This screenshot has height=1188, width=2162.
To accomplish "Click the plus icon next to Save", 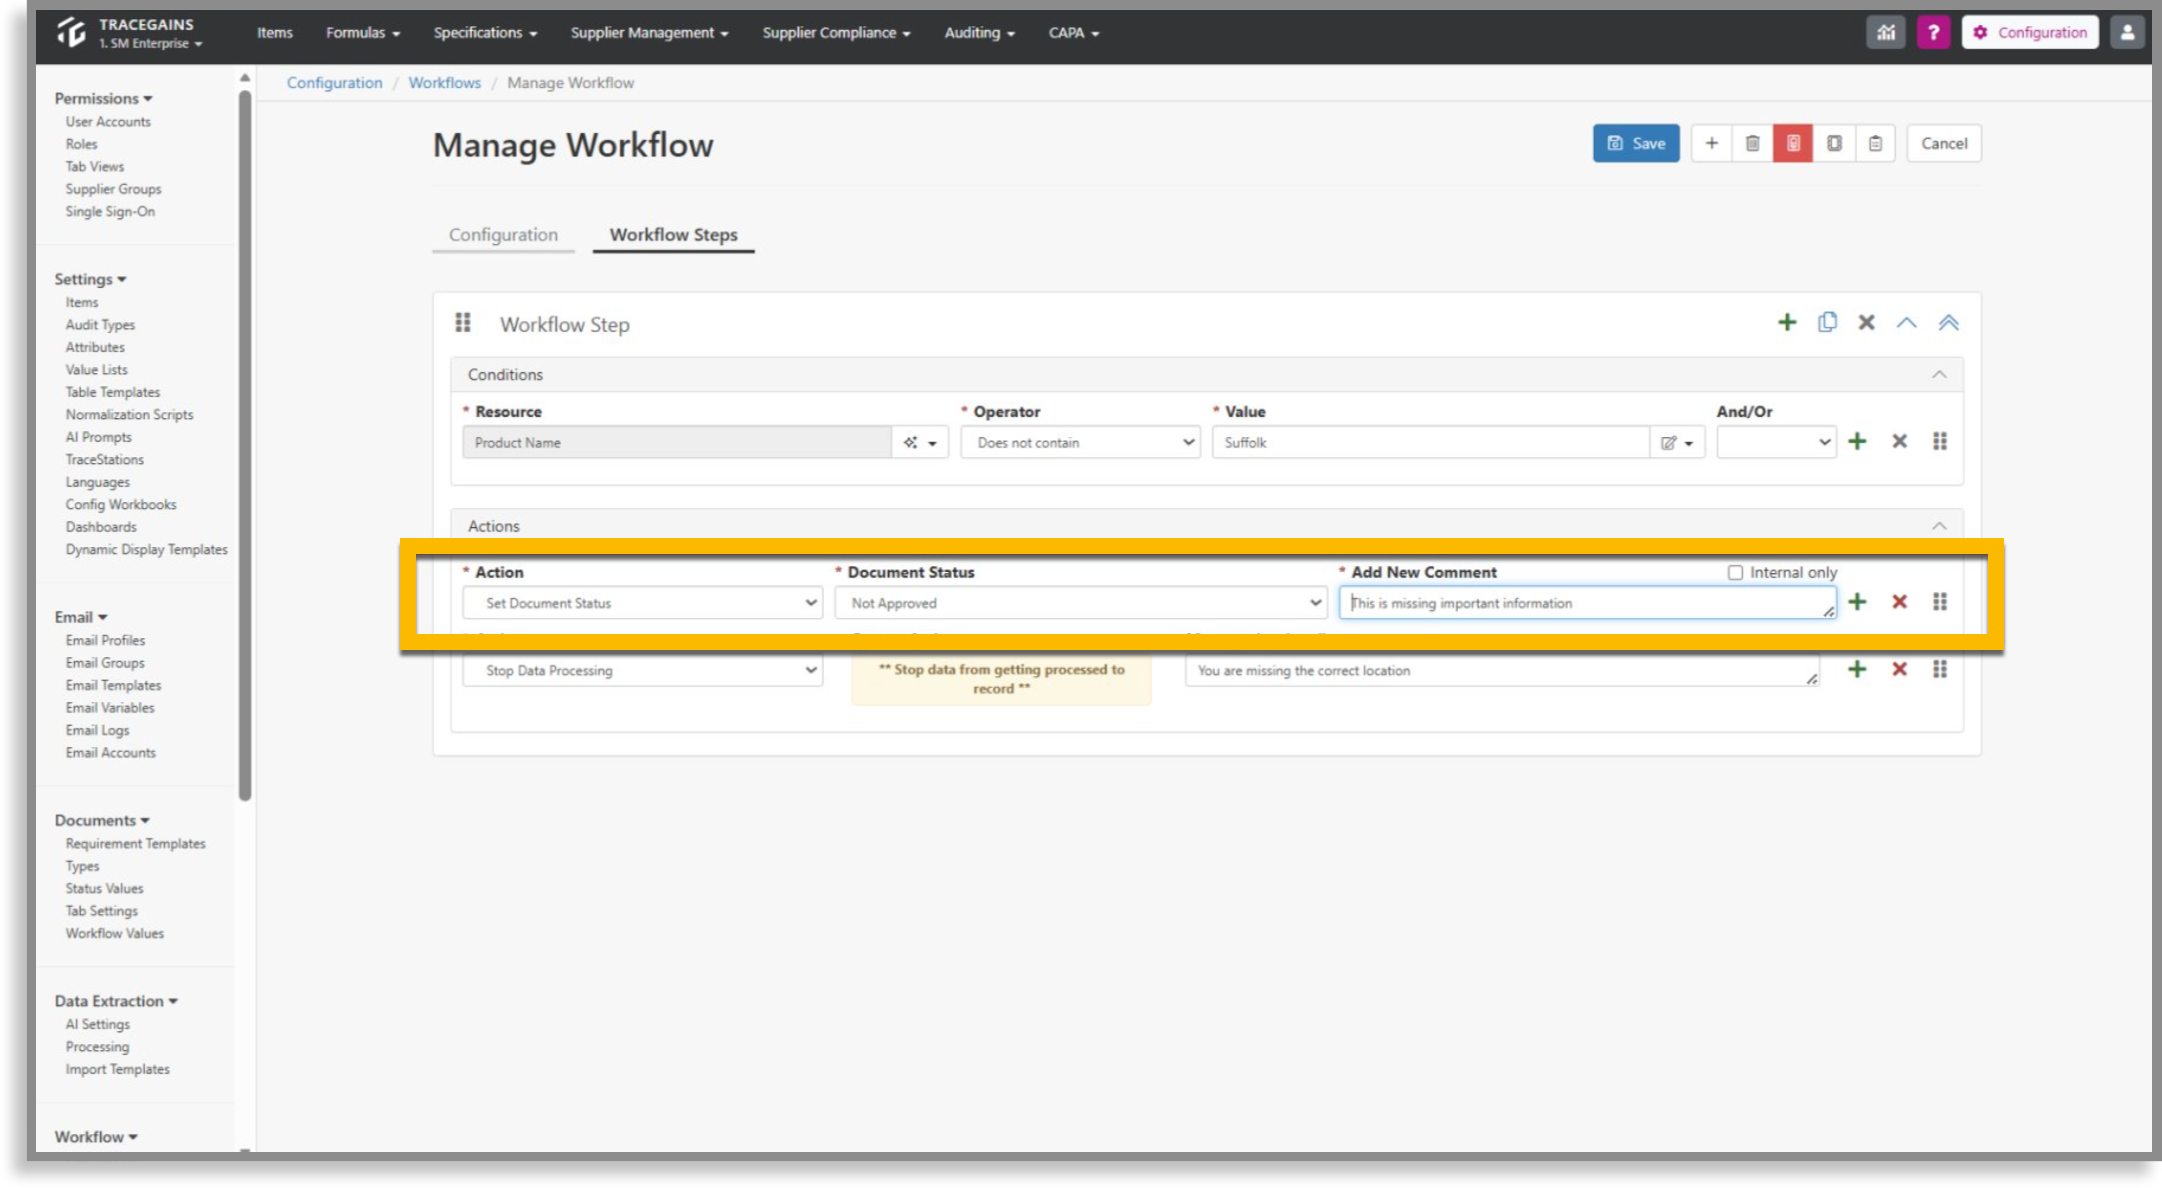I will click(1712, 143).
